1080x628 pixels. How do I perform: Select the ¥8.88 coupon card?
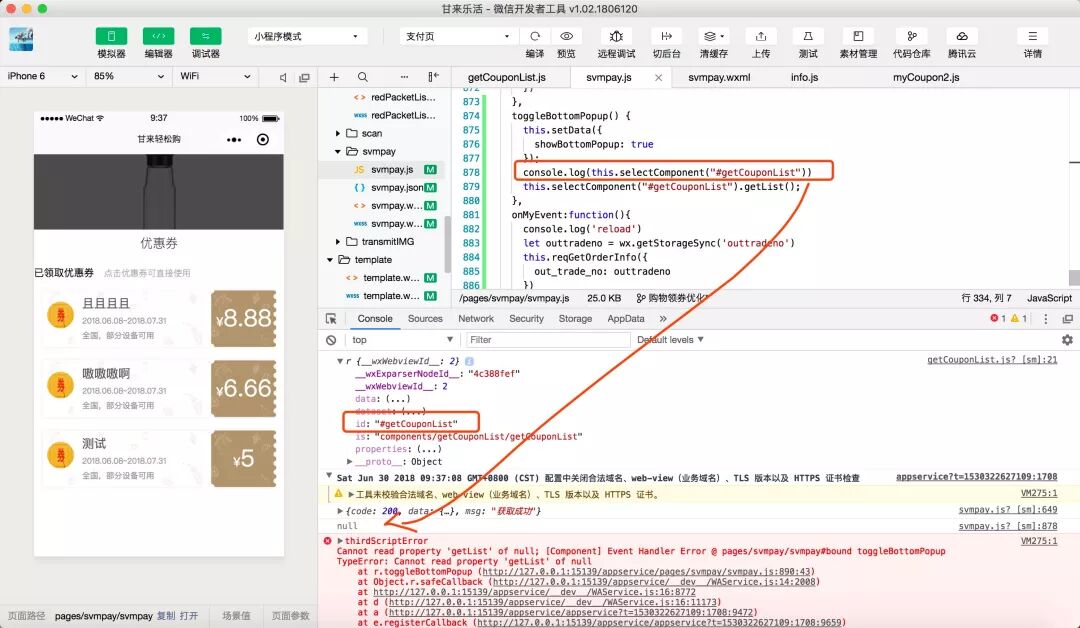[160, 319]
